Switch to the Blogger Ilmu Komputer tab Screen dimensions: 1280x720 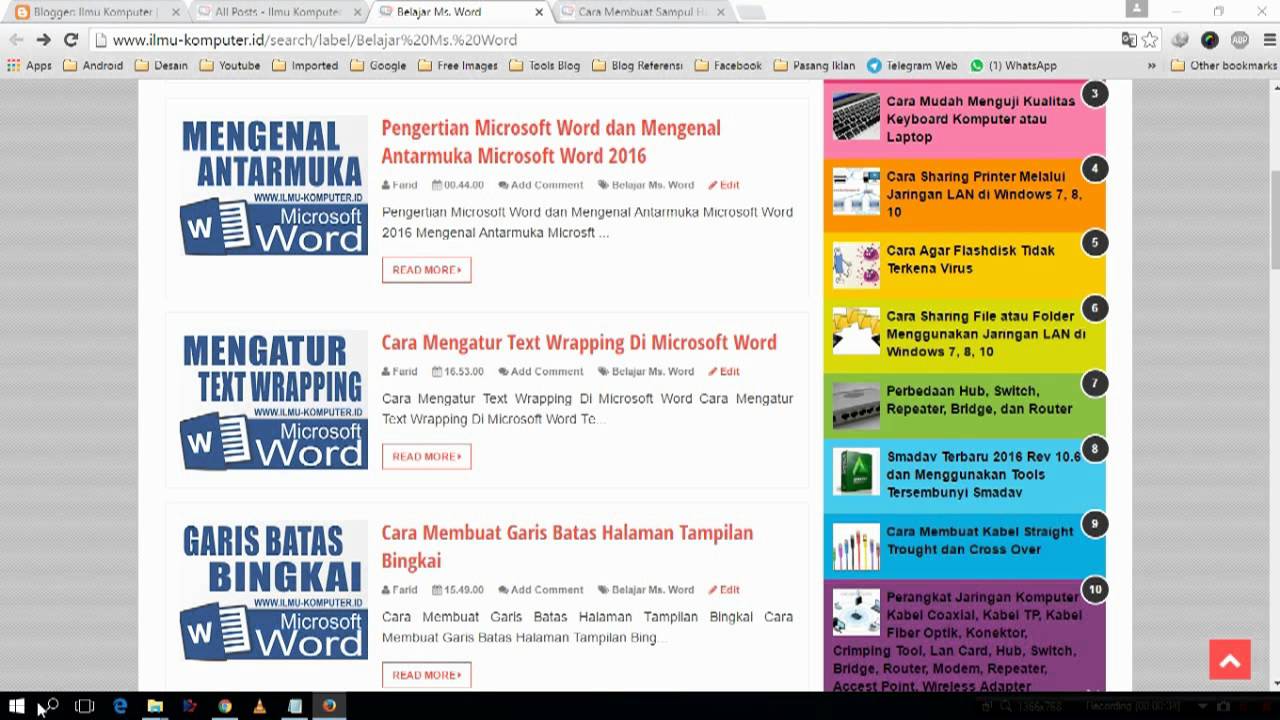click(95, 12)
